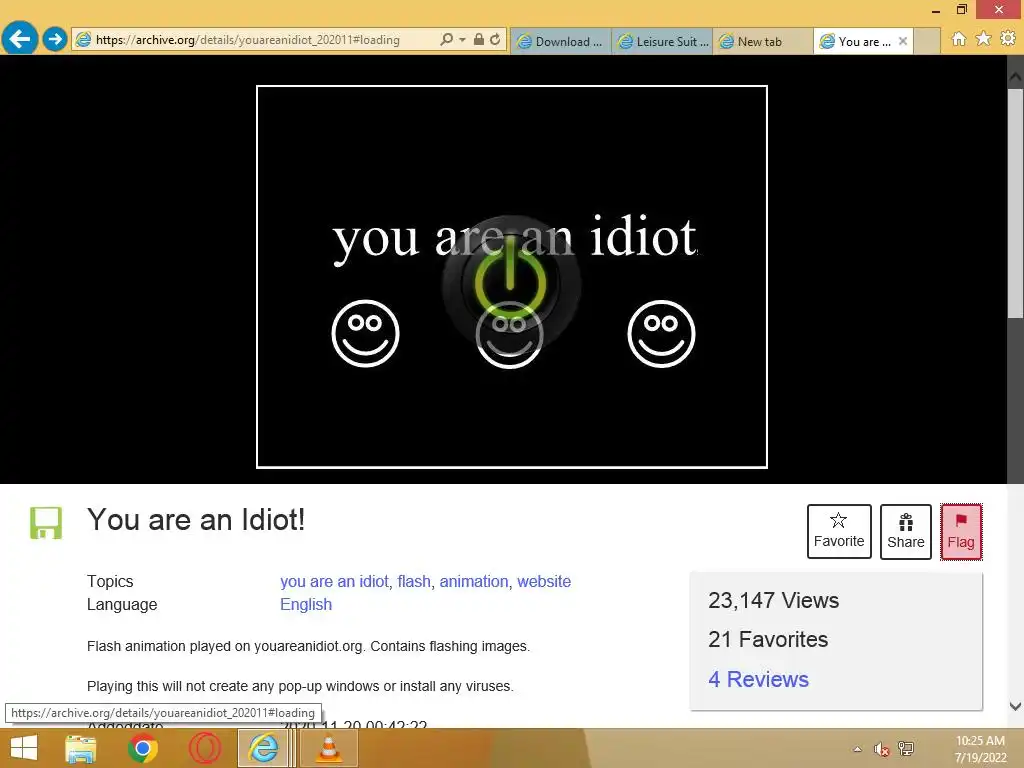Open the 'animation' topic link
This screenshot has width=1024, height=768.
pos(474,581)
